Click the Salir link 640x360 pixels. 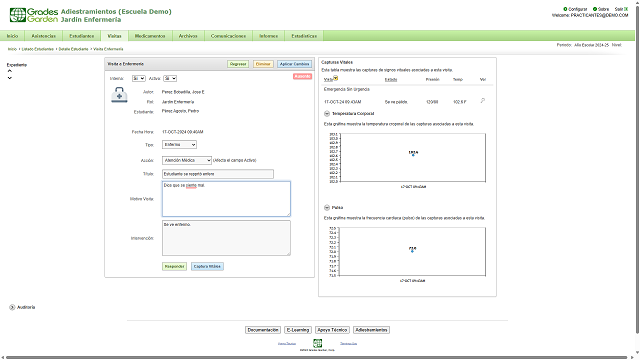619,9
